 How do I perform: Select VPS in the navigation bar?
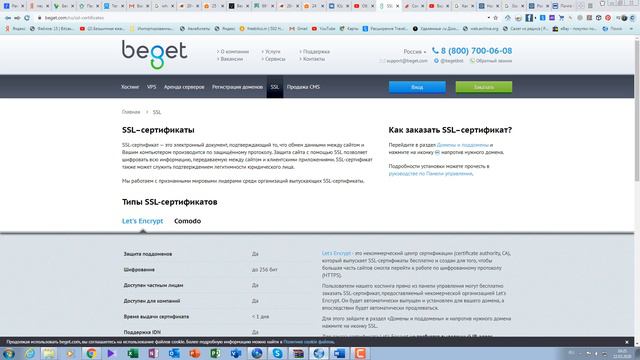pos(151,87)
